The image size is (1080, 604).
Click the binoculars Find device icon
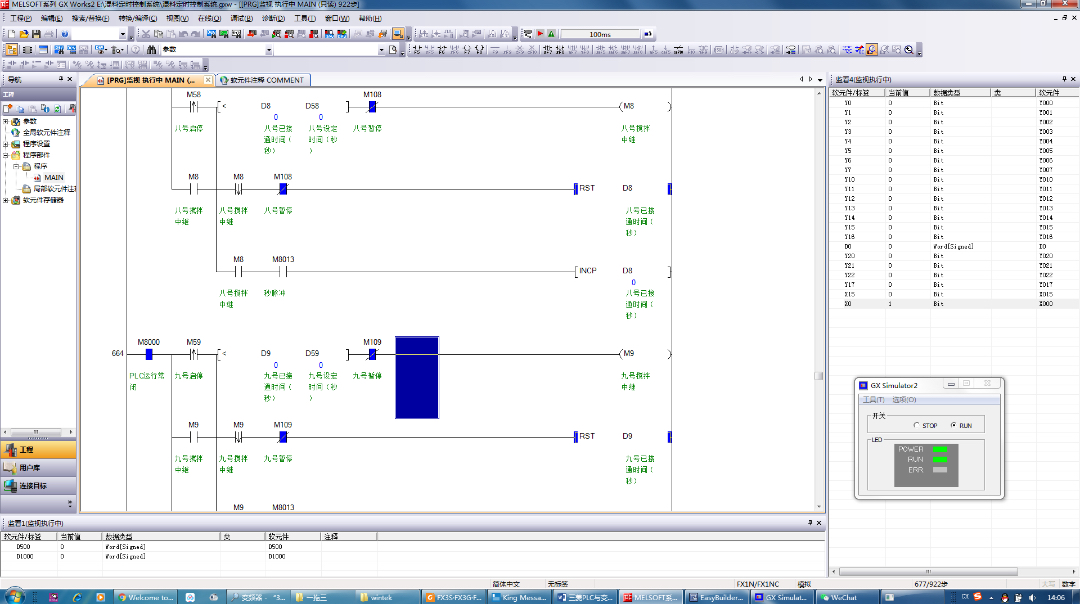tap(152, 50)
